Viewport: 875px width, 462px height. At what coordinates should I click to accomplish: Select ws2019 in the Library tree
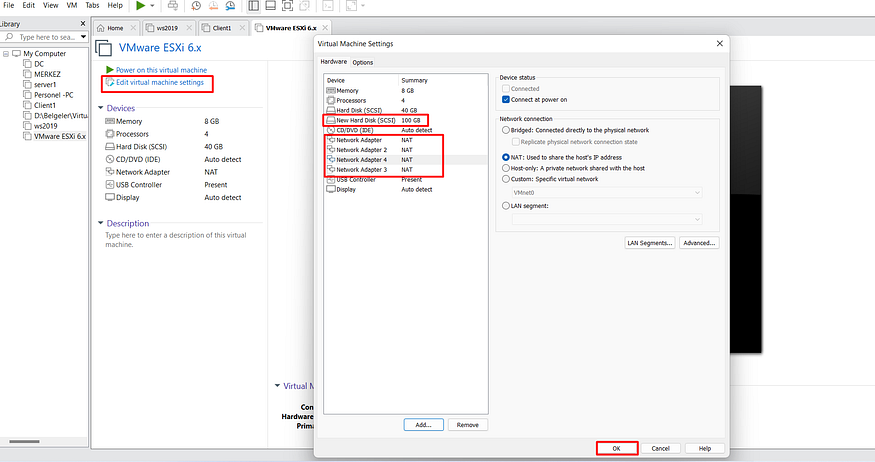pos(46,126)
